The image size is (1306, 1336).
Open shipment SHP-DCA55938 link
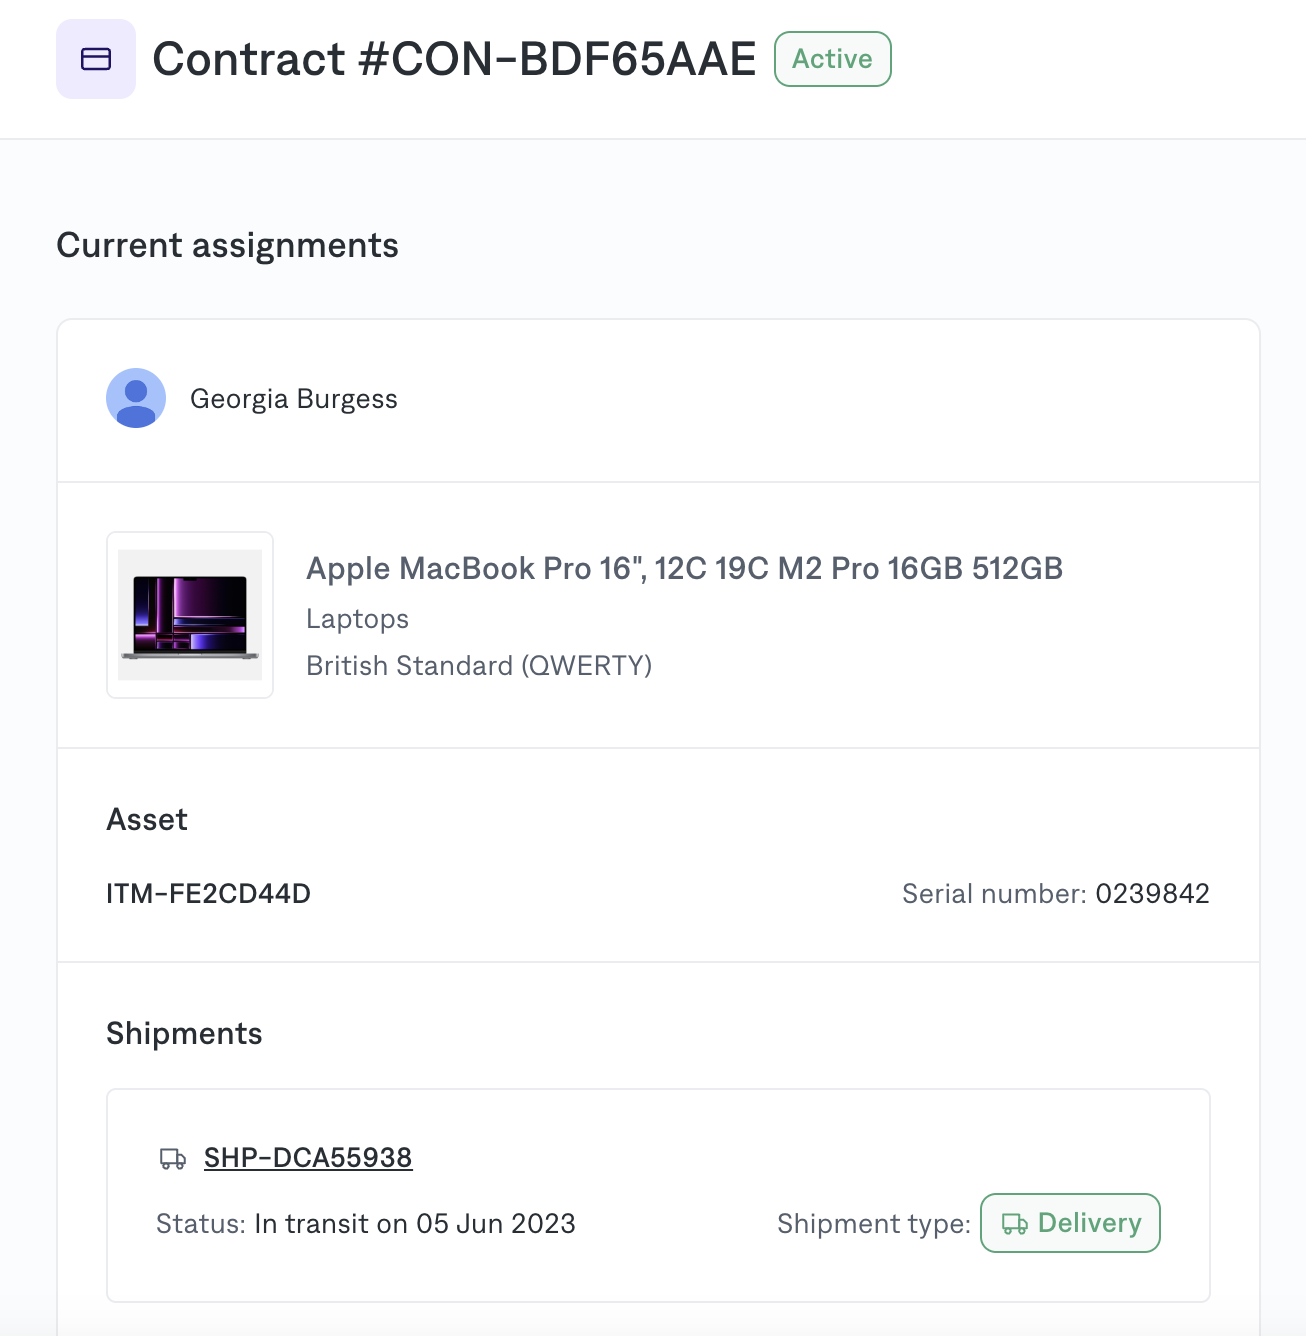click(308, 1157)
